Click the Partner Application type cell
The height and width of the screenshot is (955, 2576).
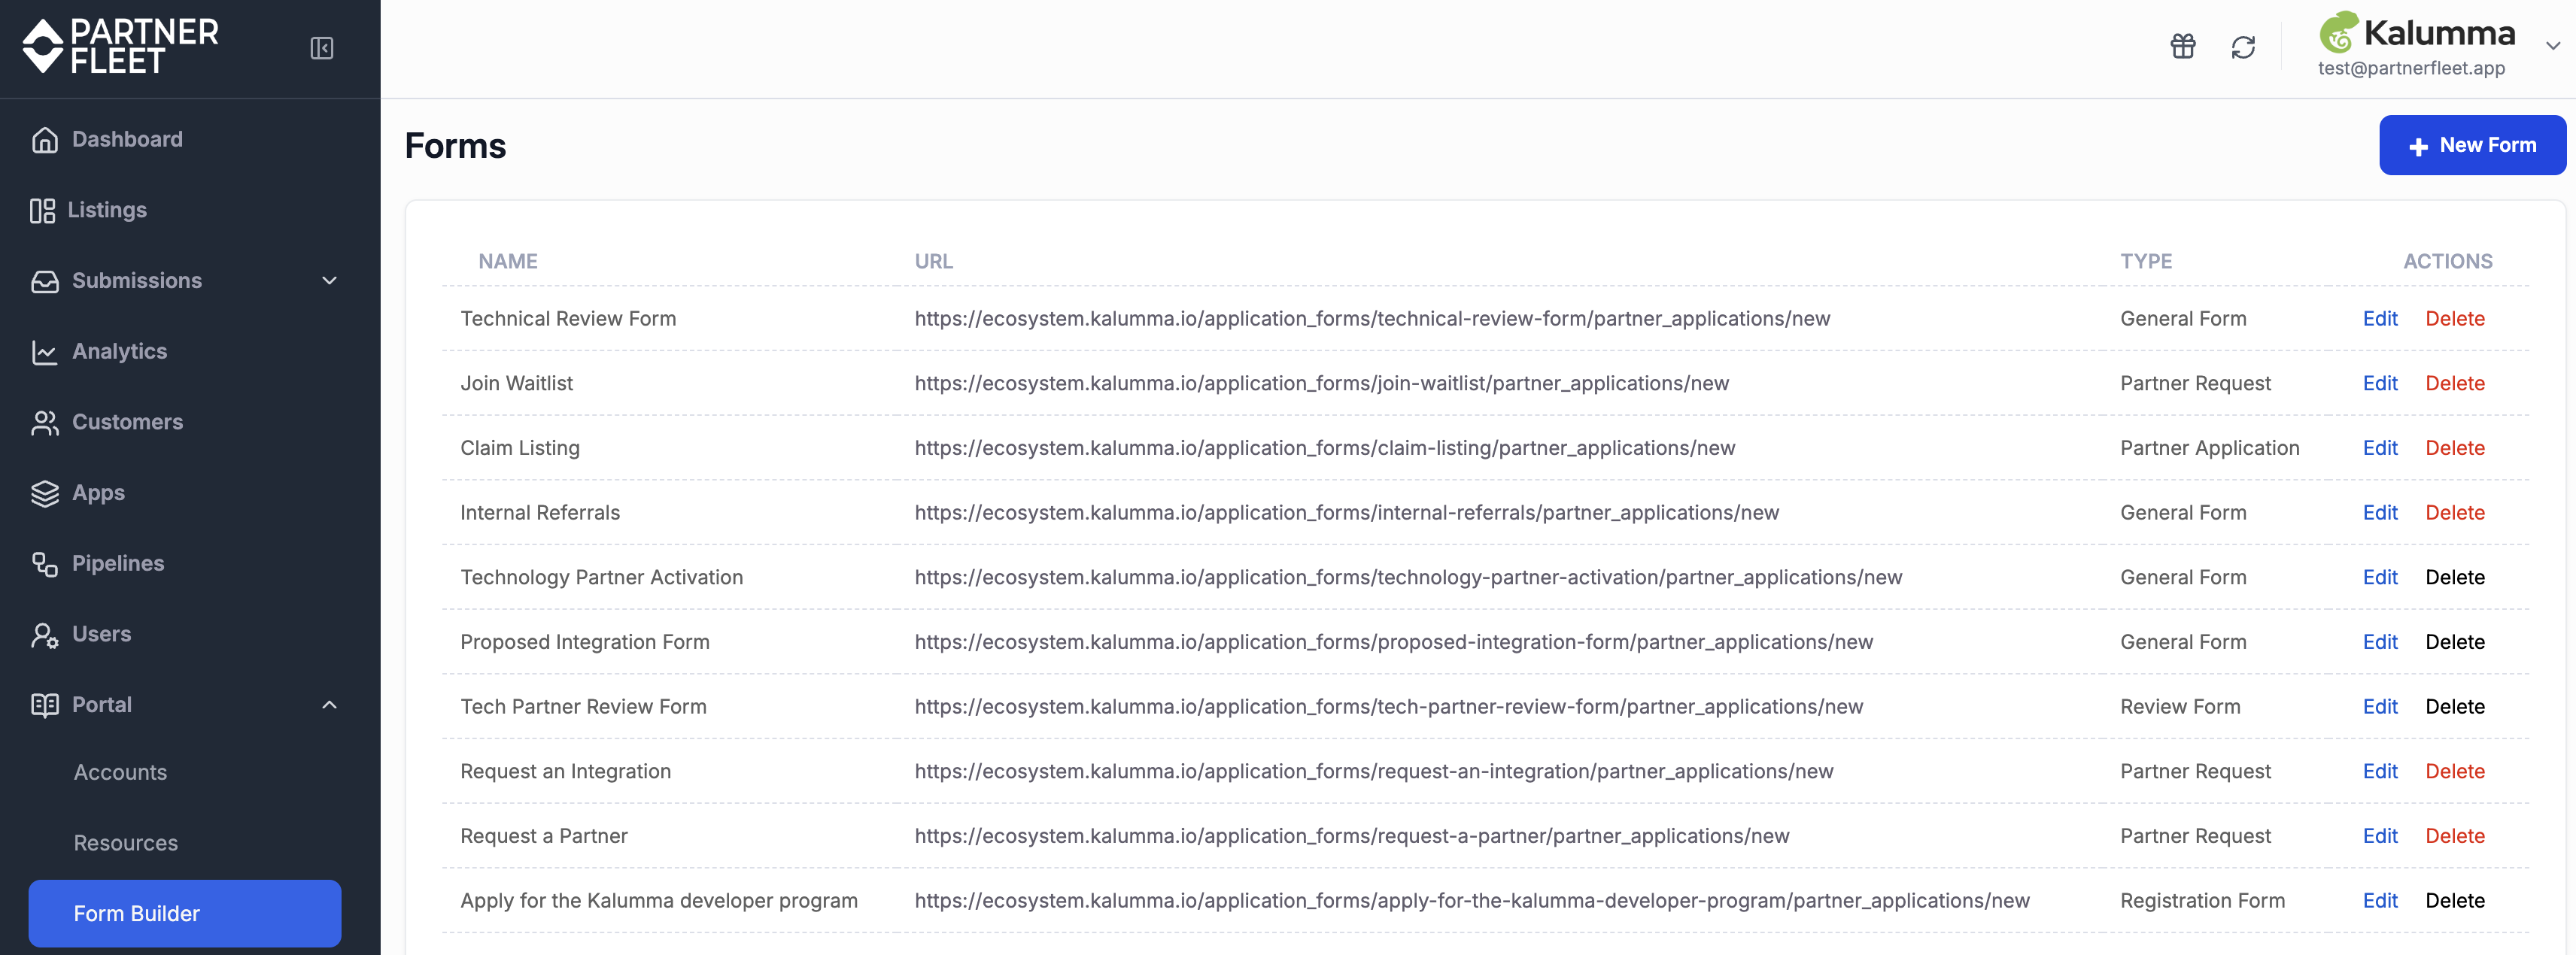pos(2210,448)
